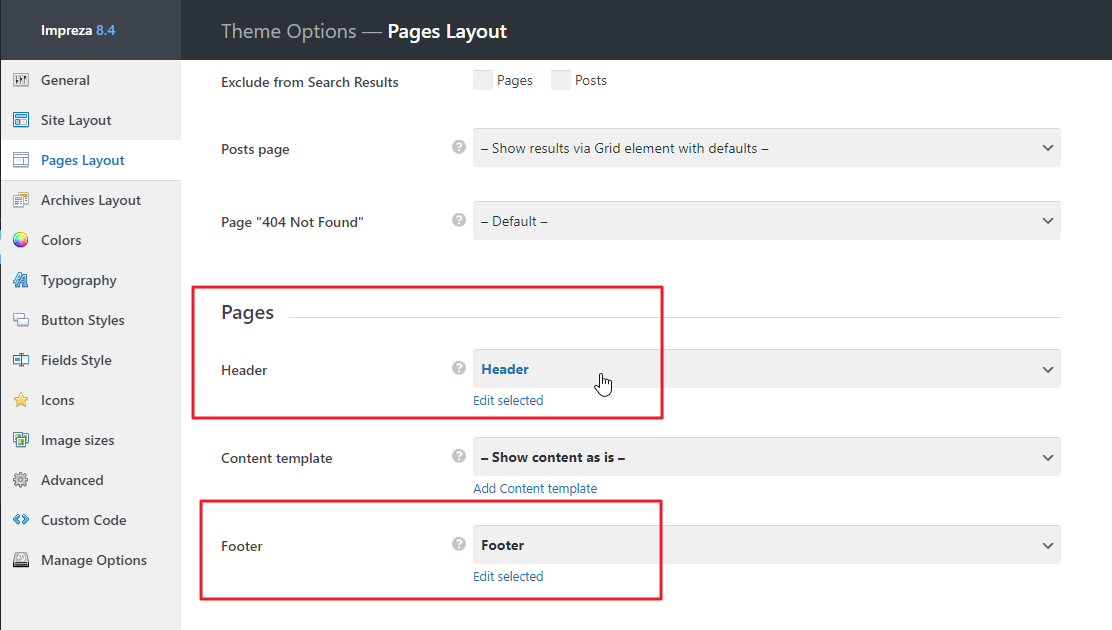Click the Add Content template link
This screenshot has height=630, width=1112.
tap(535, 488)
